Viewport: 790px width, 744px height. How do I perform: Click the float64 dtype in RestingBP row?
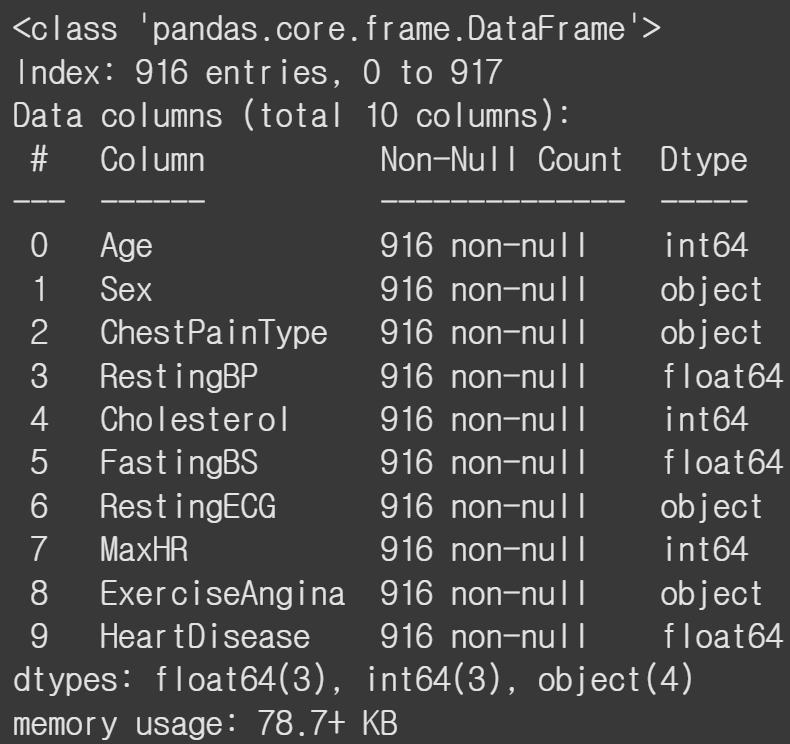[723, 376]
